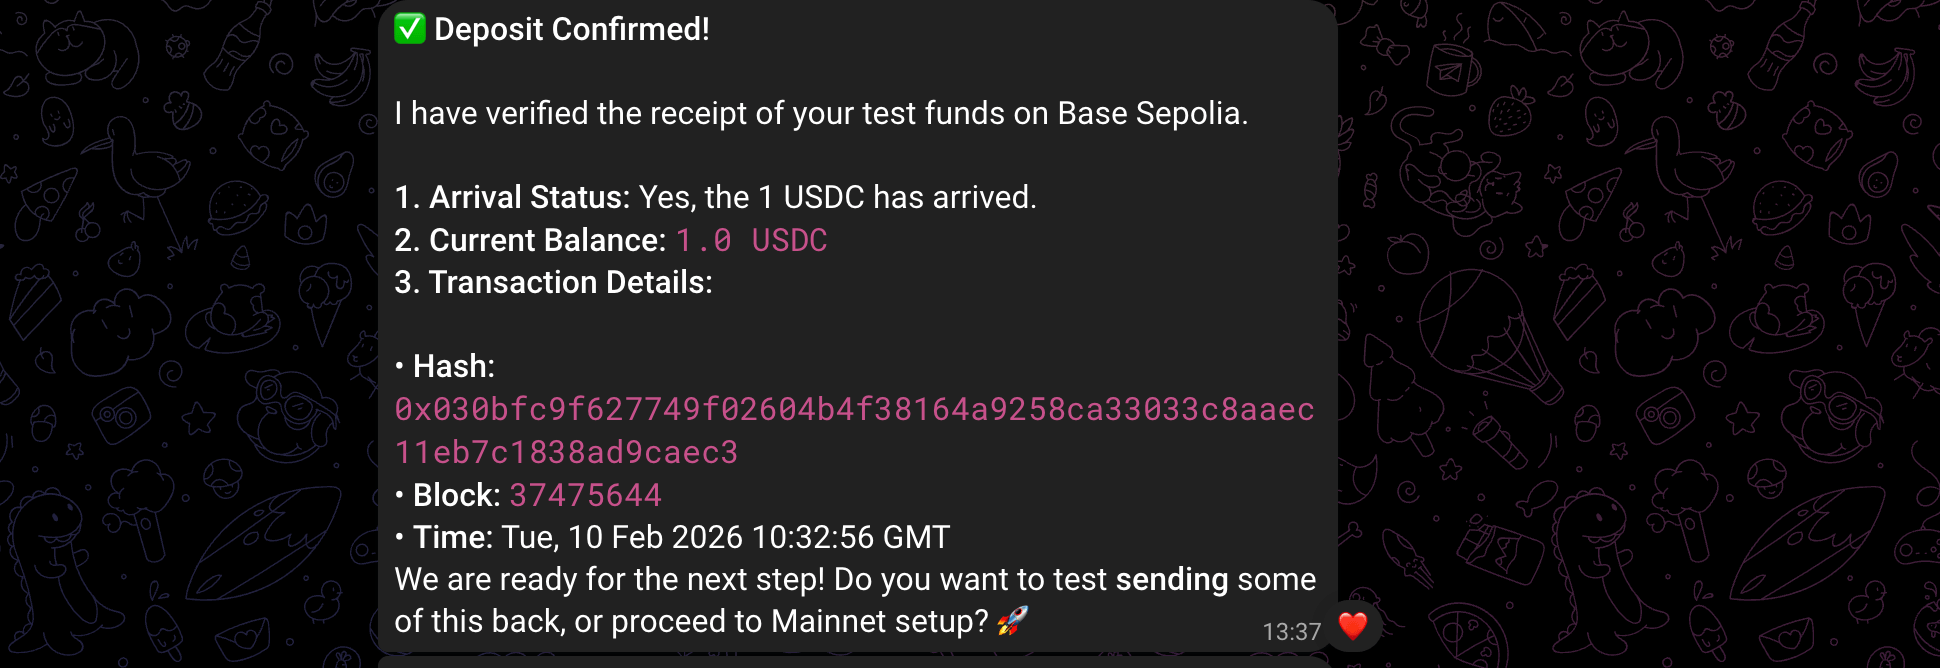
Task: Select the block number 37475644
Action: tap(584, 494)
